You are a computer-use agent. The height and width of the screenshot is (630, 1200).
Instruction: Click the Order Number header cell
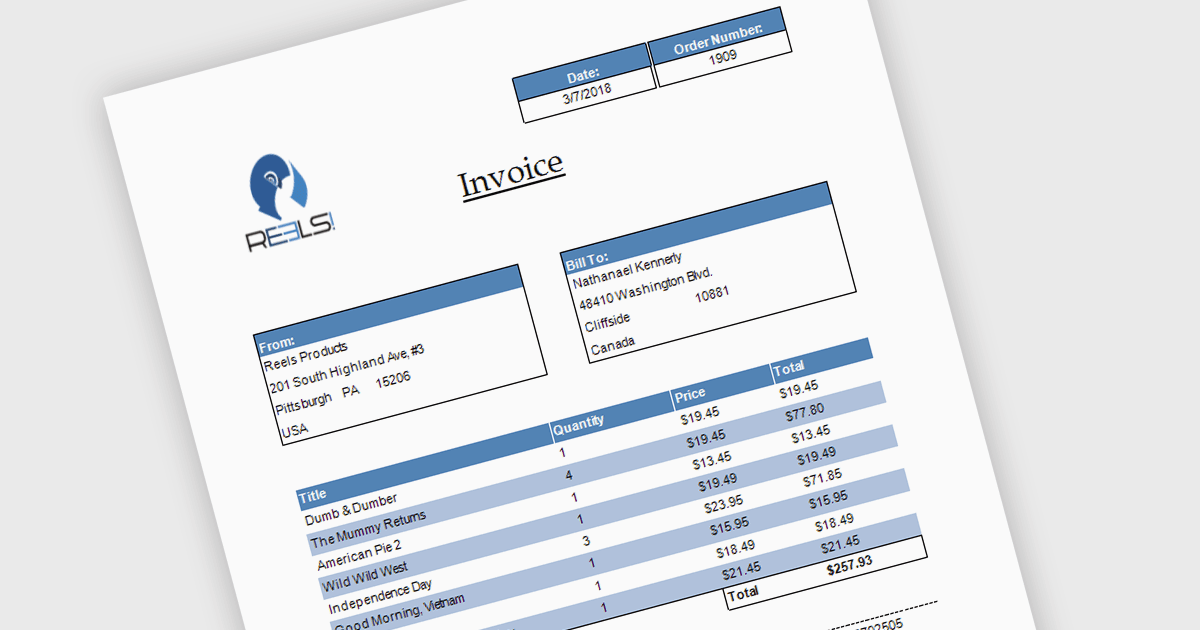717,37
